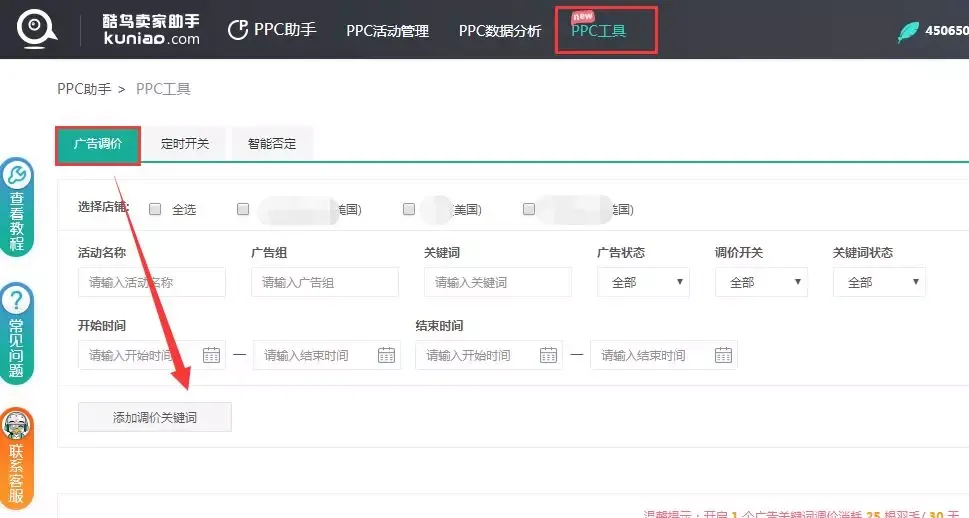
Task: Focus the 广告组 input field
Action: pos(325,282)
